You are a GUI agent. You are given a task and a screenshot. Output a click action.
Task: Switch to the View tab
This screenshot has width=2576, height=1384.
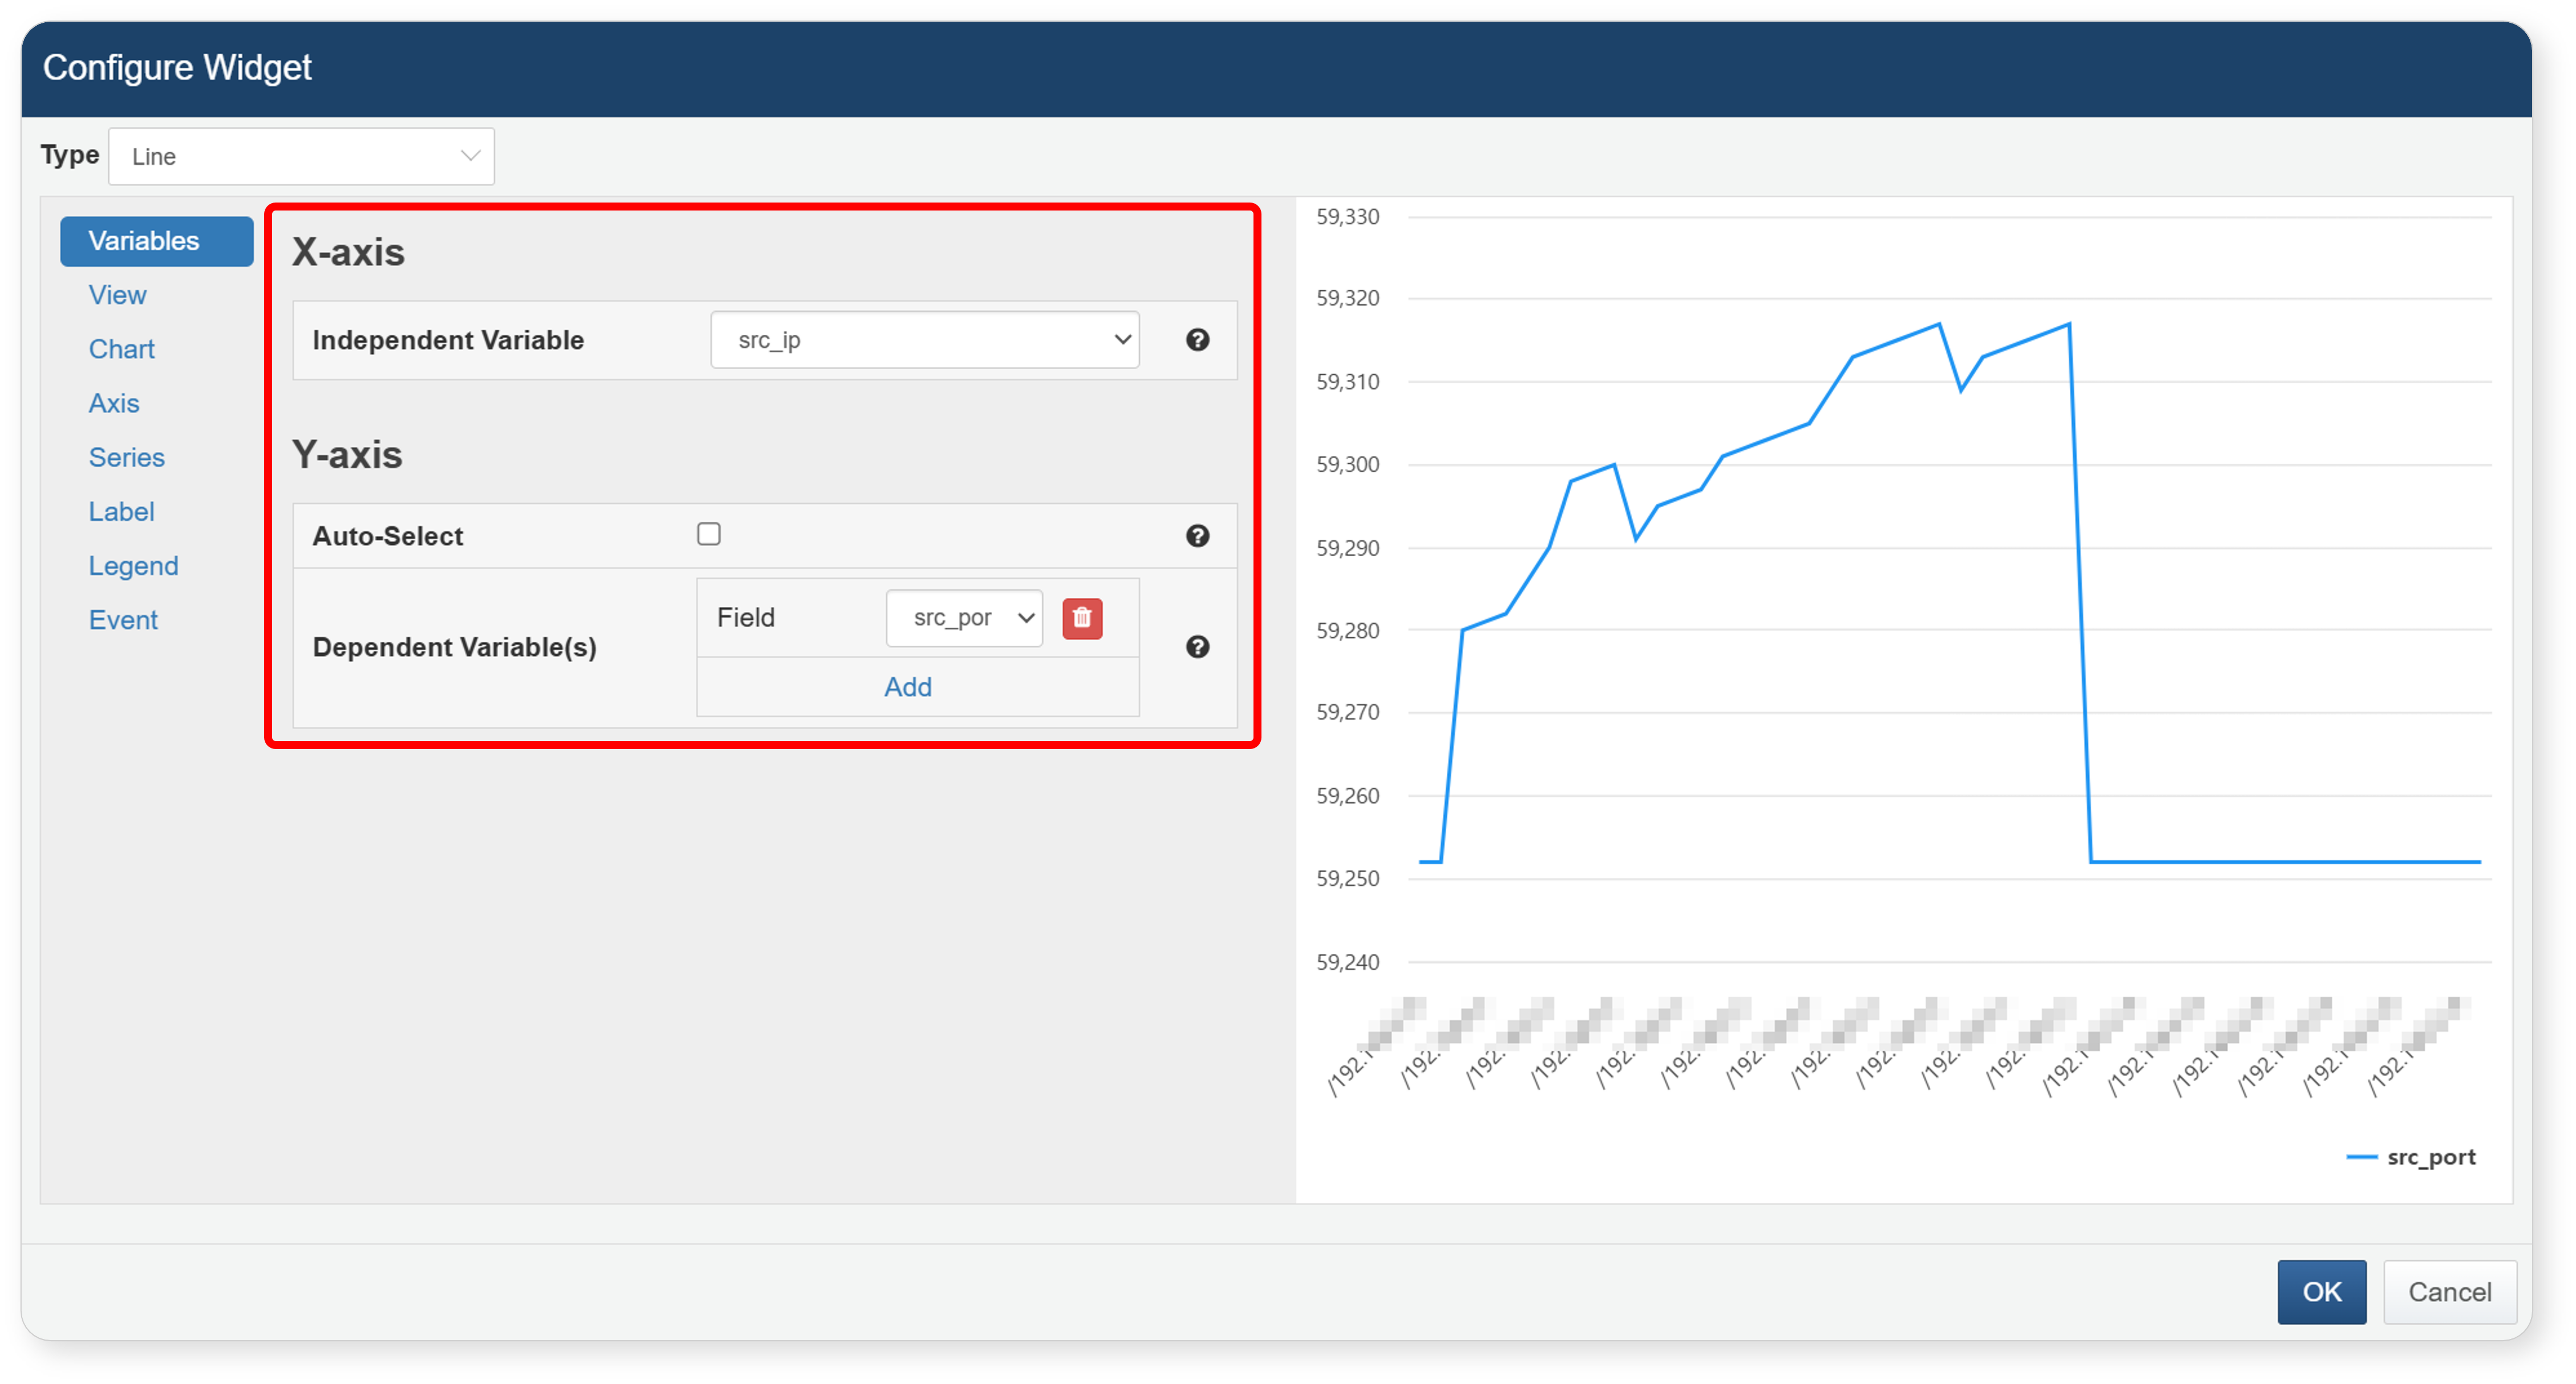[x=117, y=295]
